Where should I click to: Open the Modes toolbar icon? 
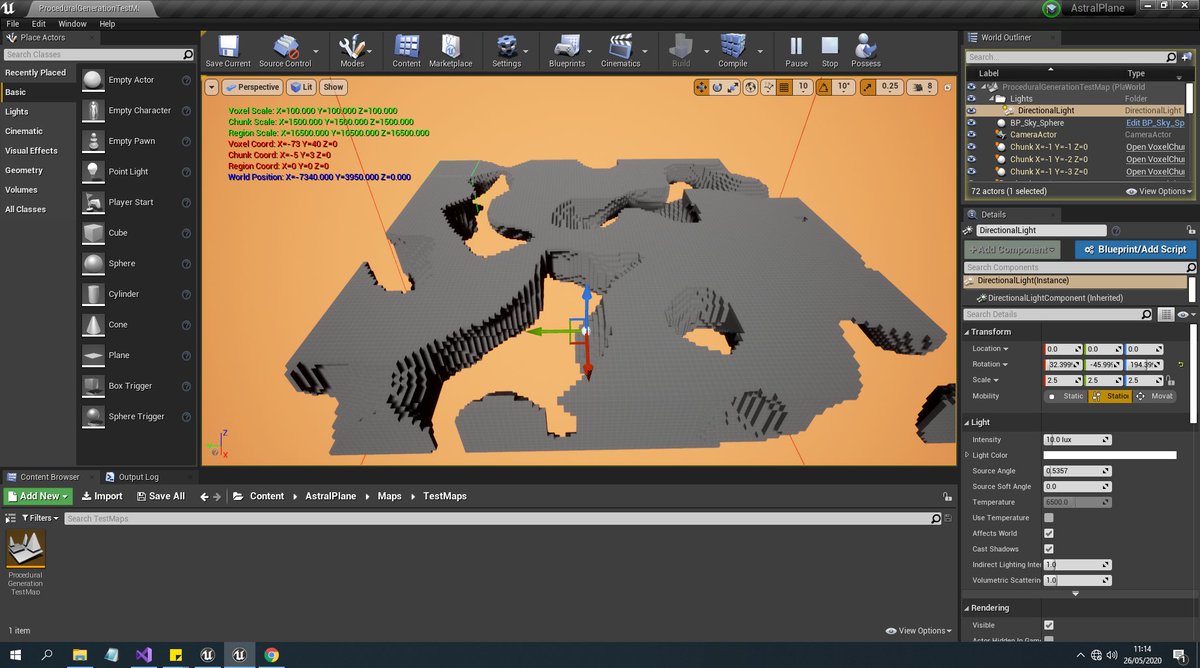tap(352, 52)
